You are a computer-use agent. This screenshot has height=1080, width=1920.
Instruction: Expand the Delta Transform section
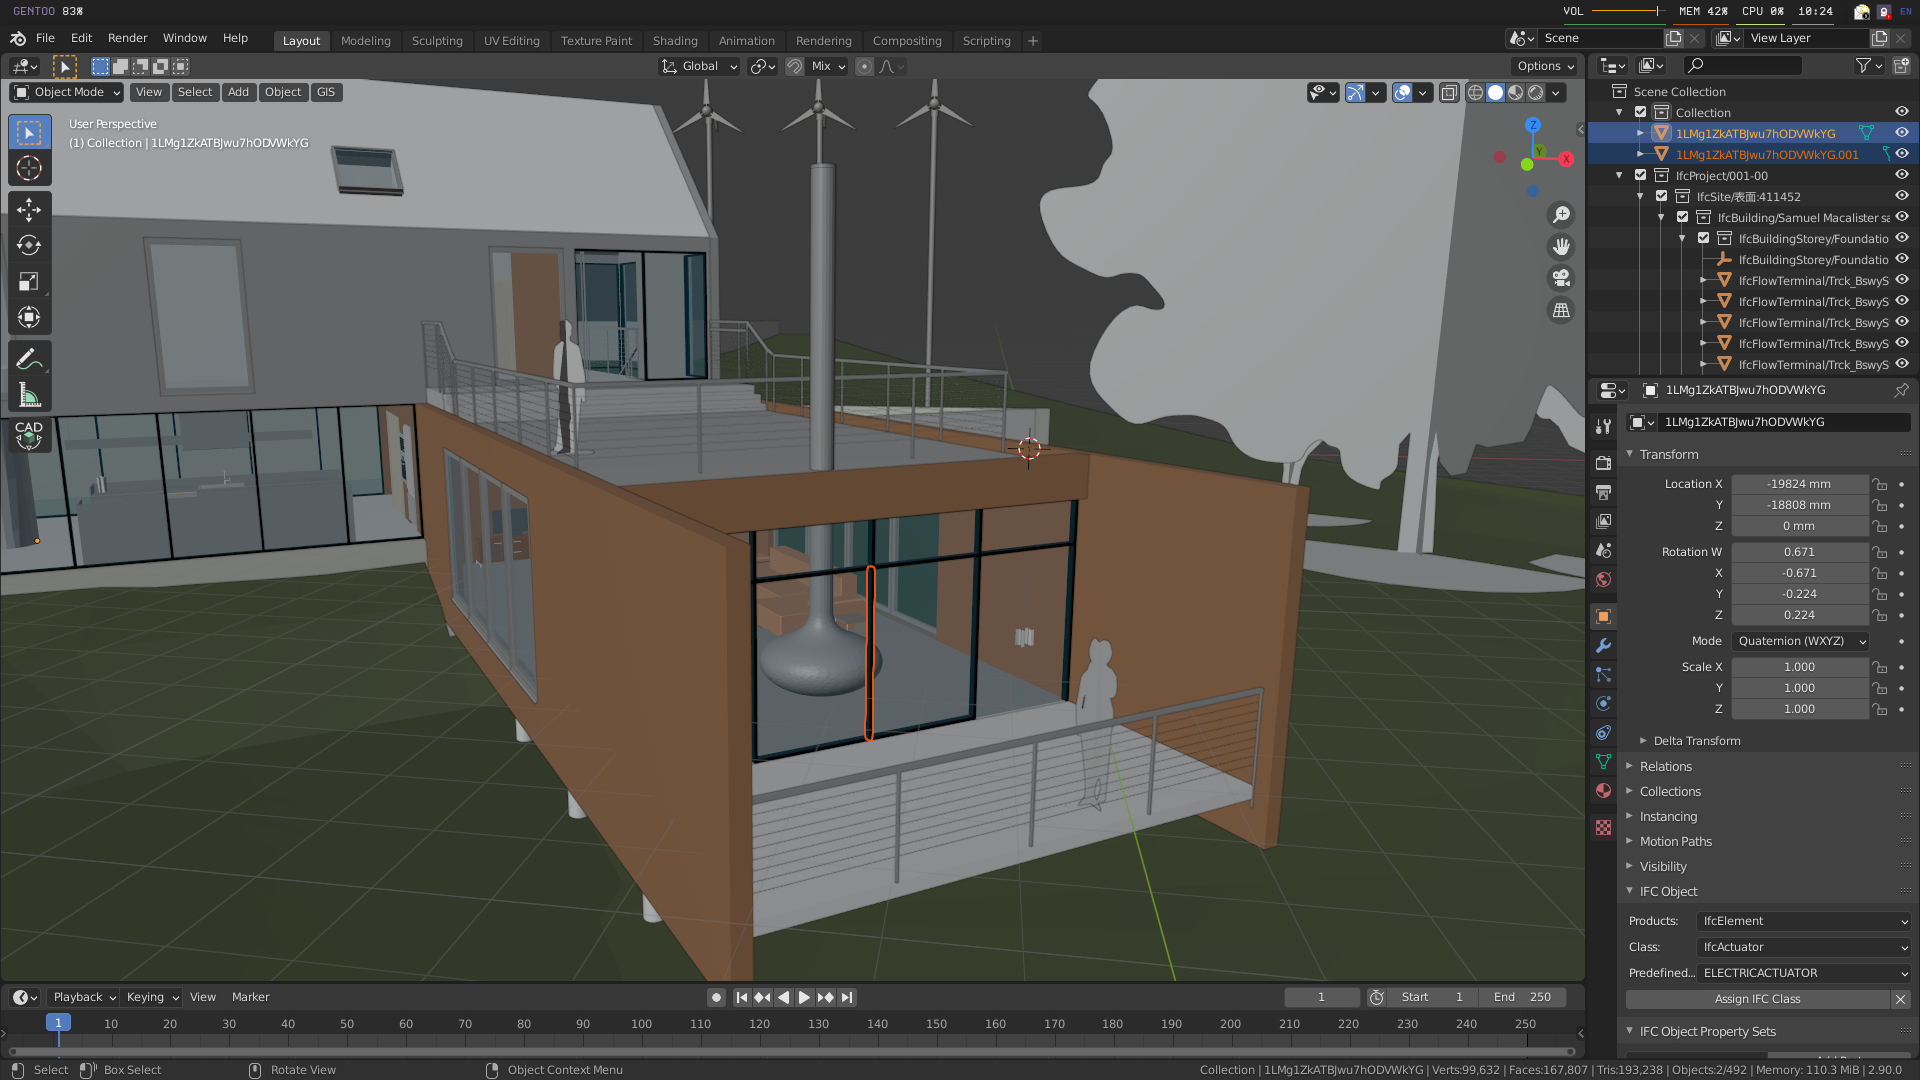click(1696, 741)
